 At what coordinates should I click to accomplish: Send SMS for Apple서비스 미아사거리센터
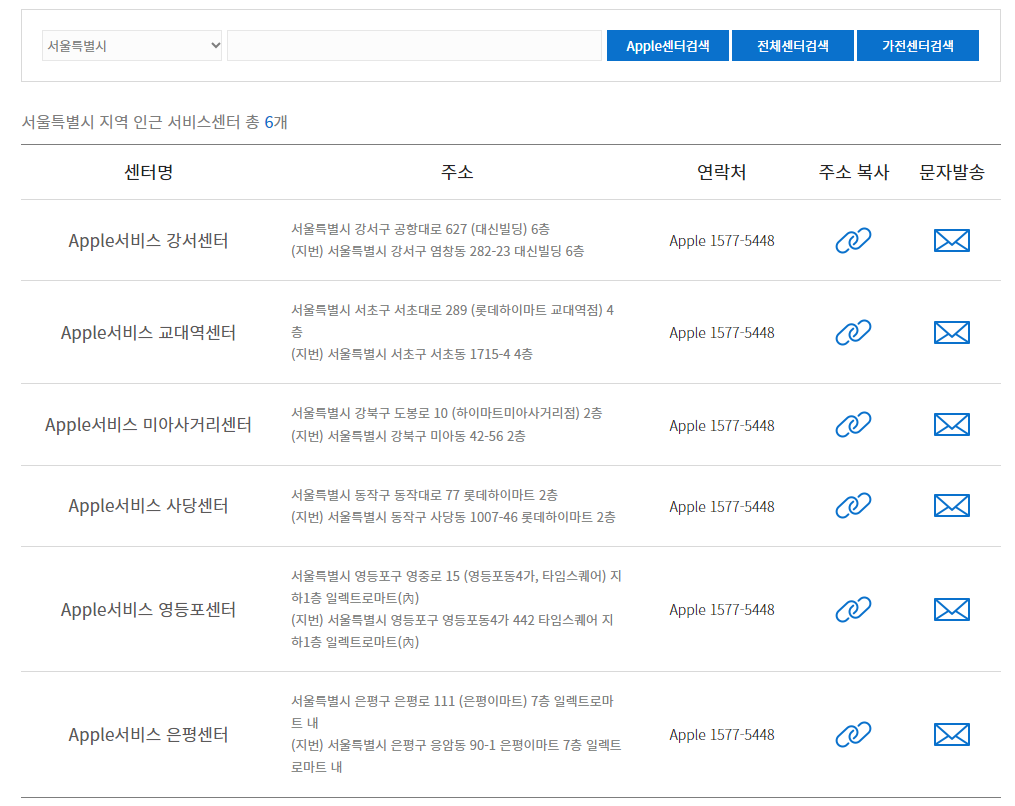click(951, 423)
